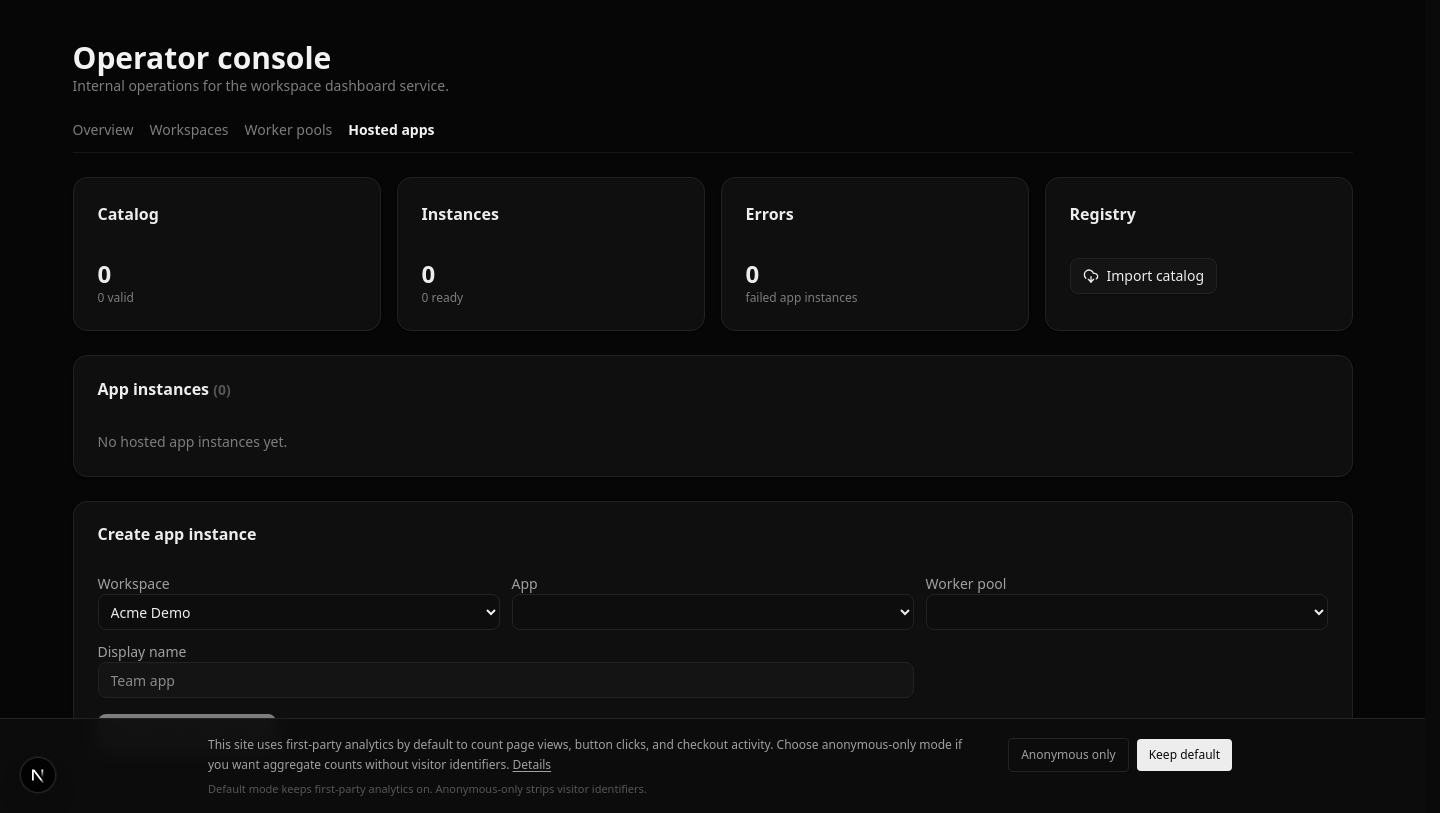Click the '0 ready' instances text
The image size is (1440, 813).
pyautogui.click(x=442, y=298)
